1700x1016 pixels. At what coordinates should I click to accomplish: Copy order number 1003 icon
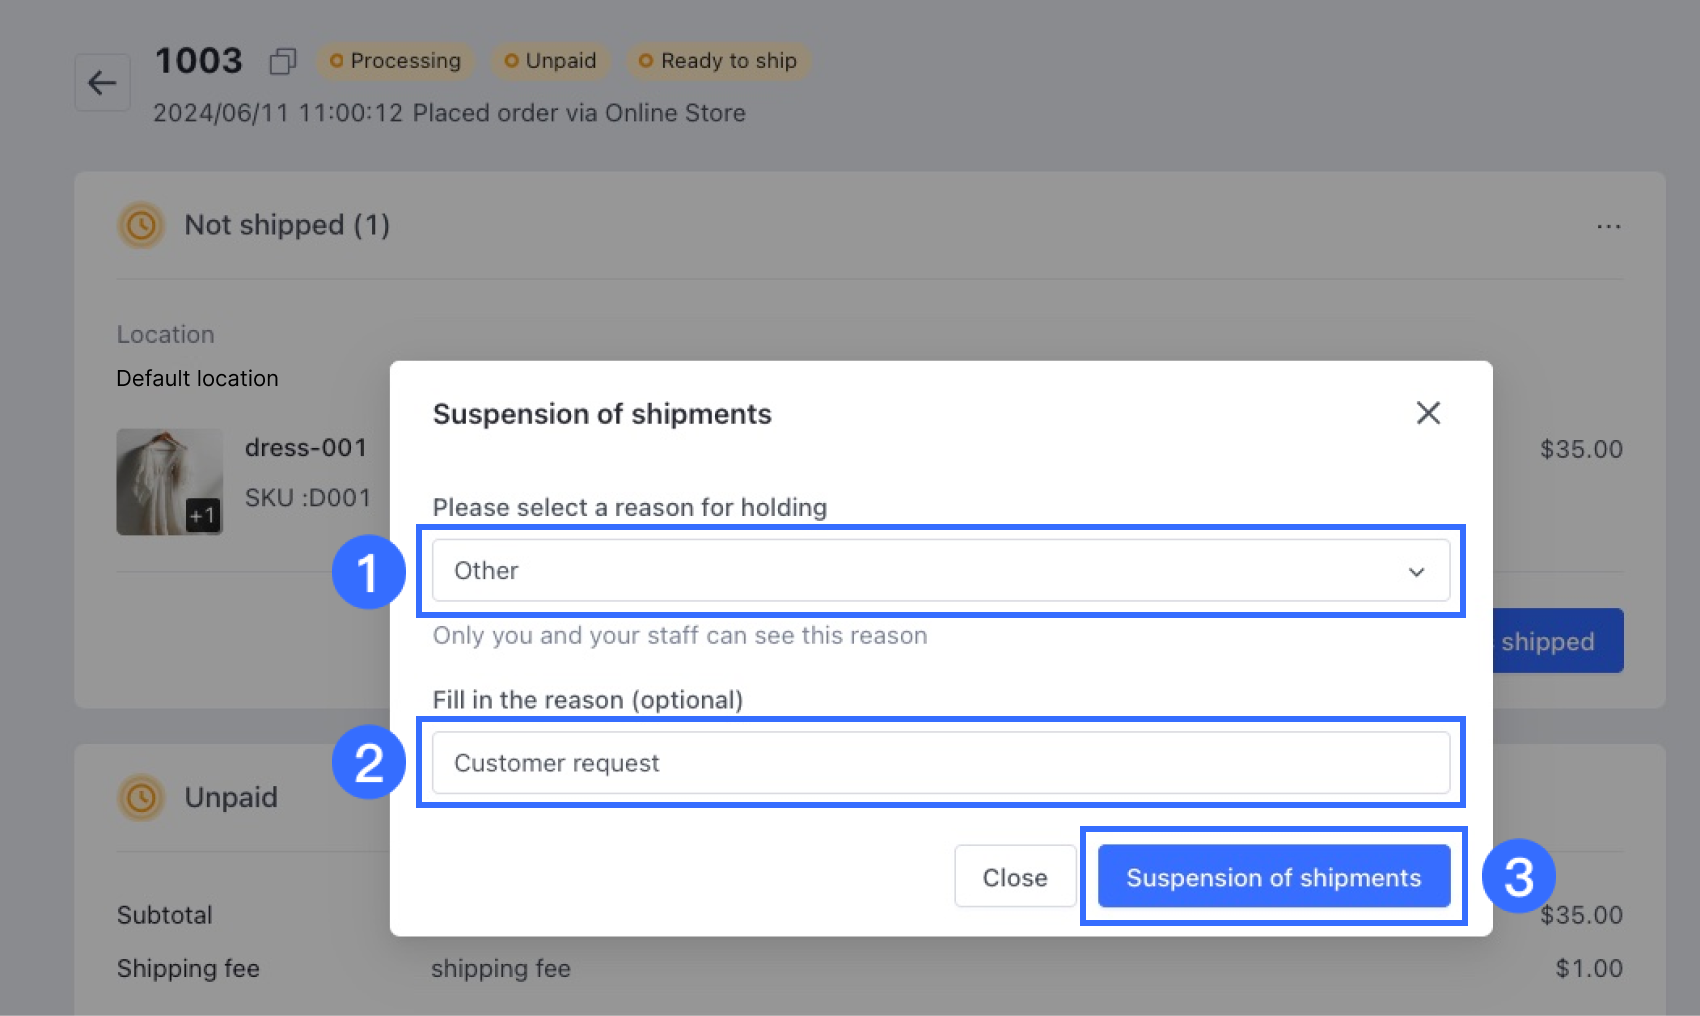pyautogui.click(x=283, y=62)
